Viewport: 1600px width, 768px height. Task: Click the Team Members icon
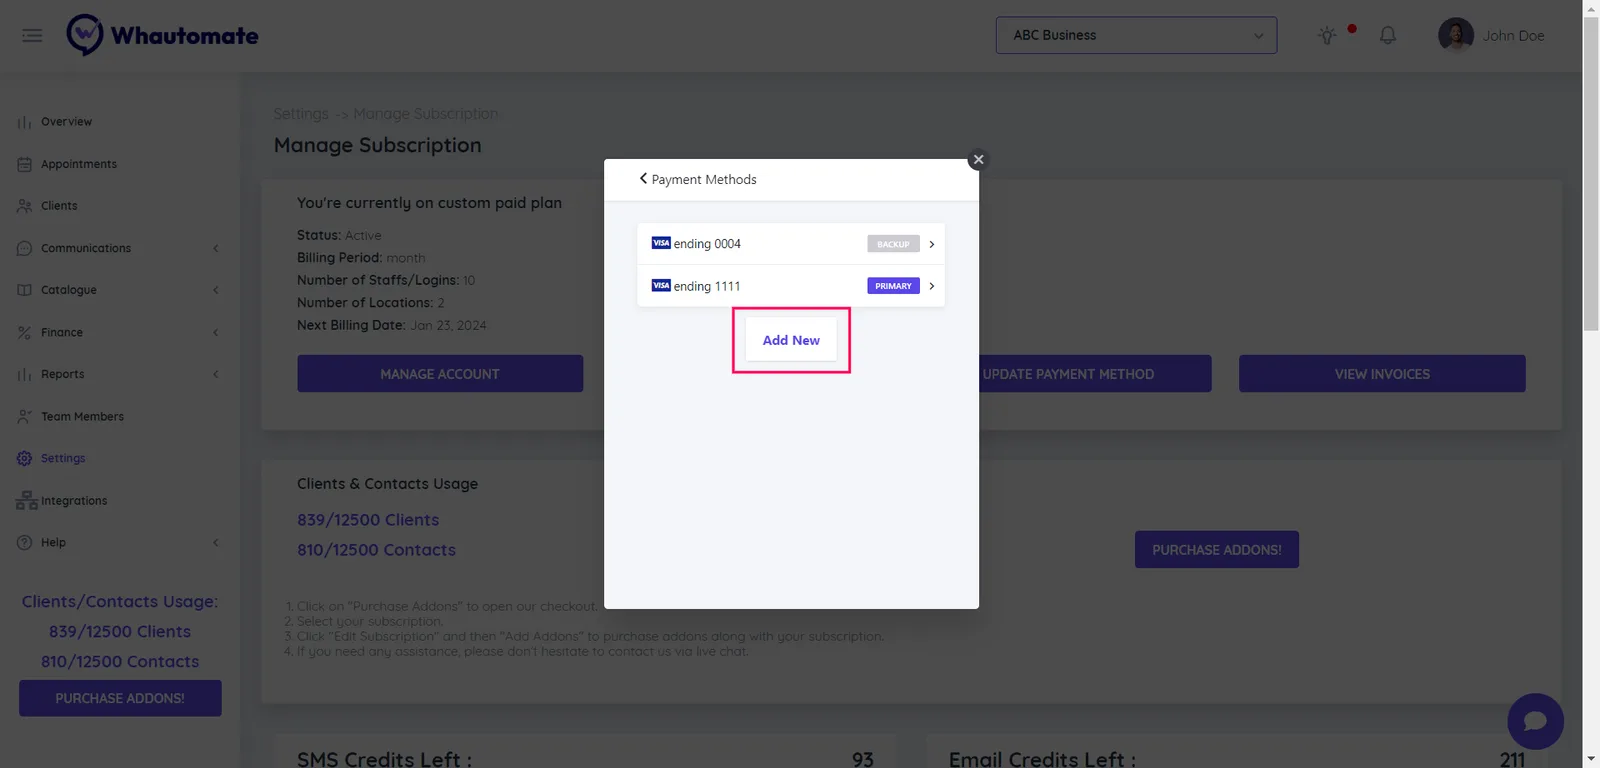click(24, 416)
